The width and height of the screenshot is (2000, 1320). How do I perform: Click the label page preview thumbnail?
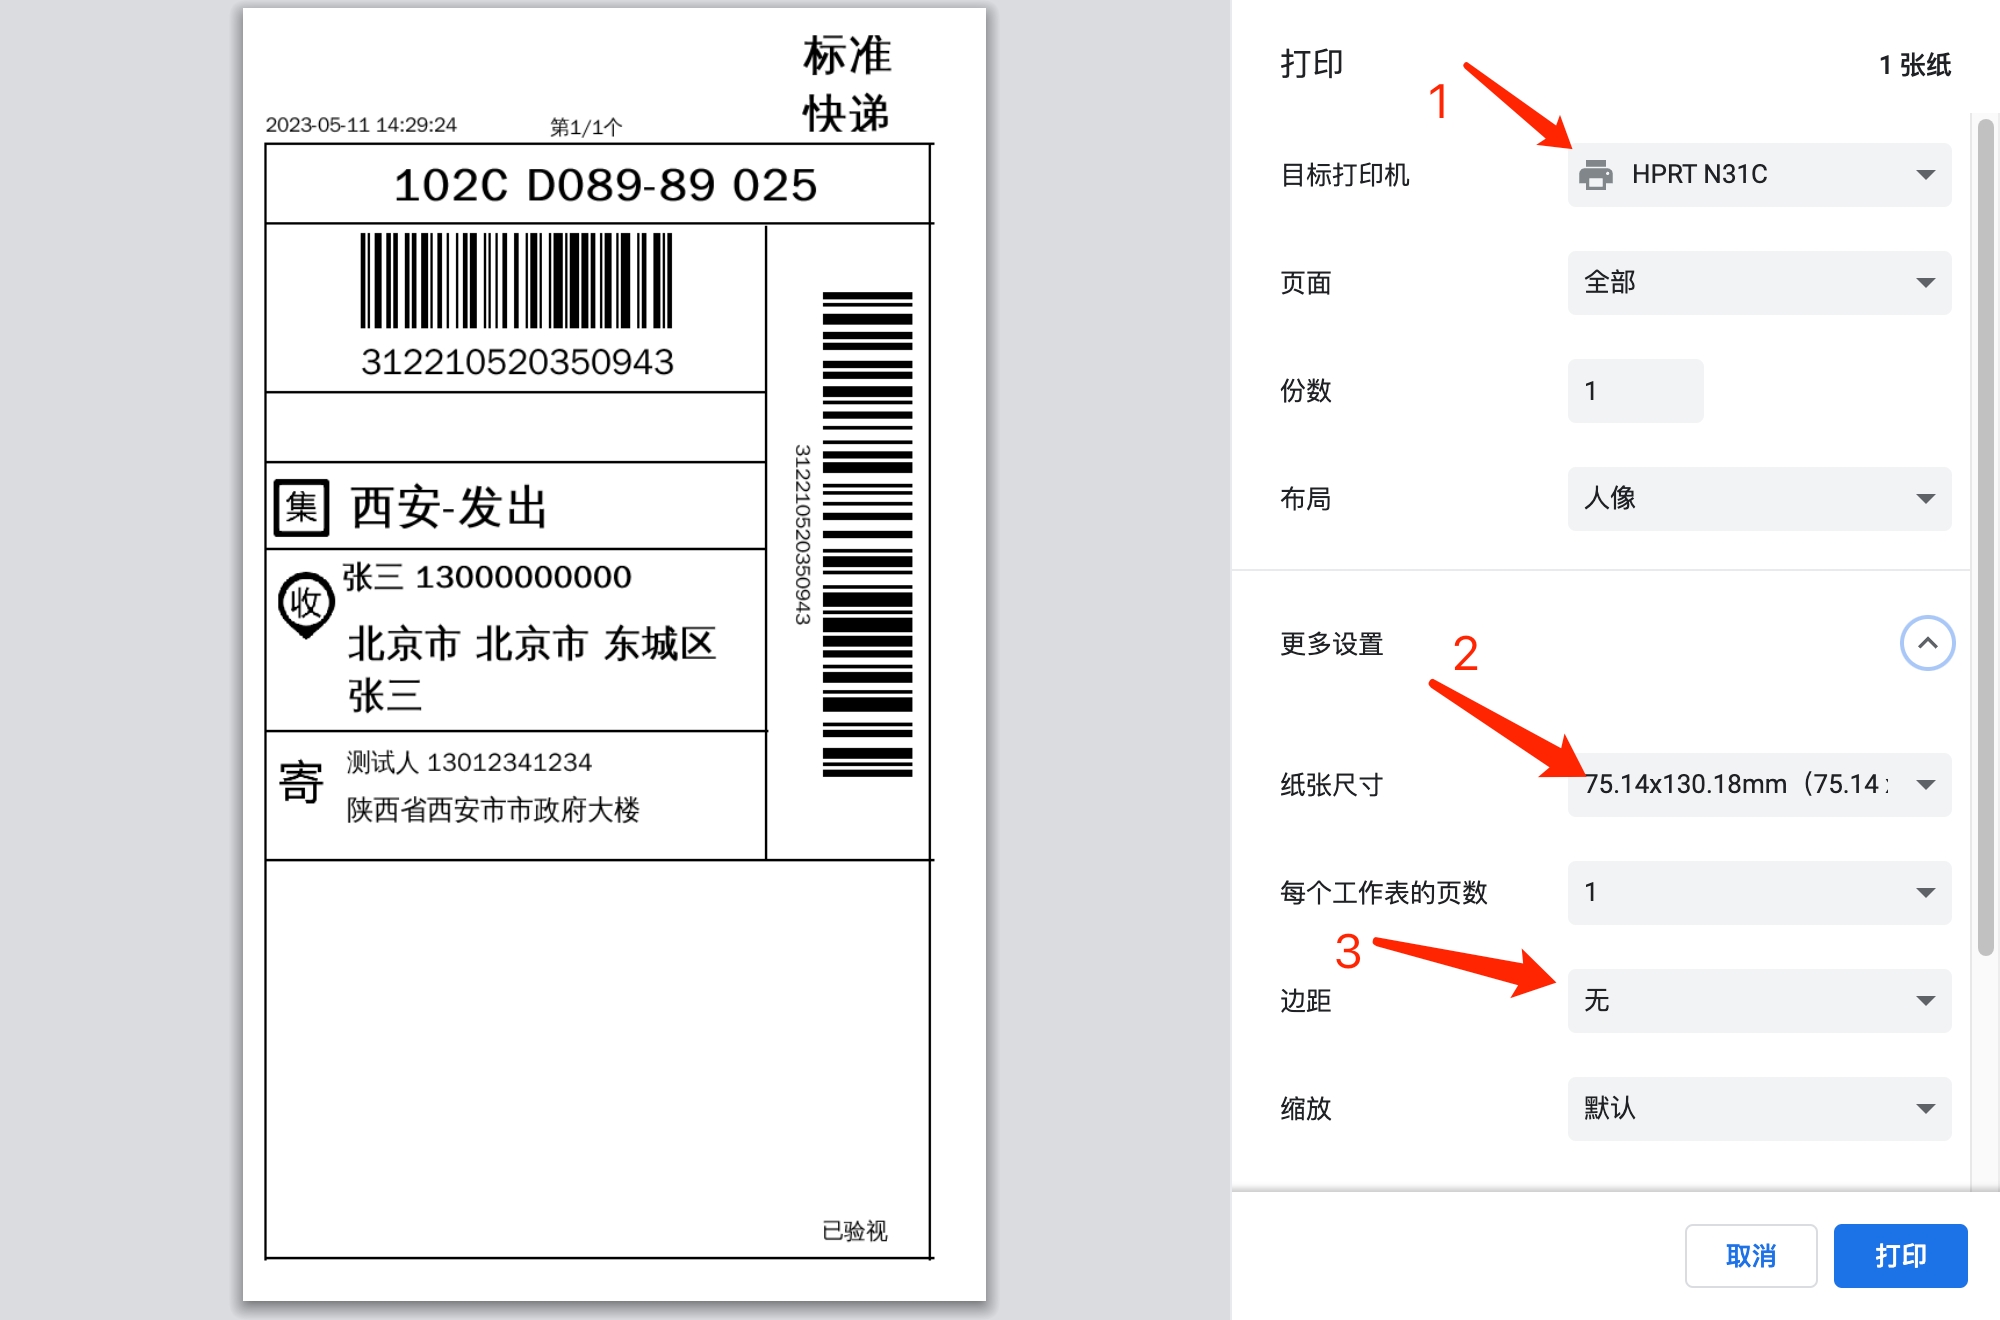(x=614, y=655)
